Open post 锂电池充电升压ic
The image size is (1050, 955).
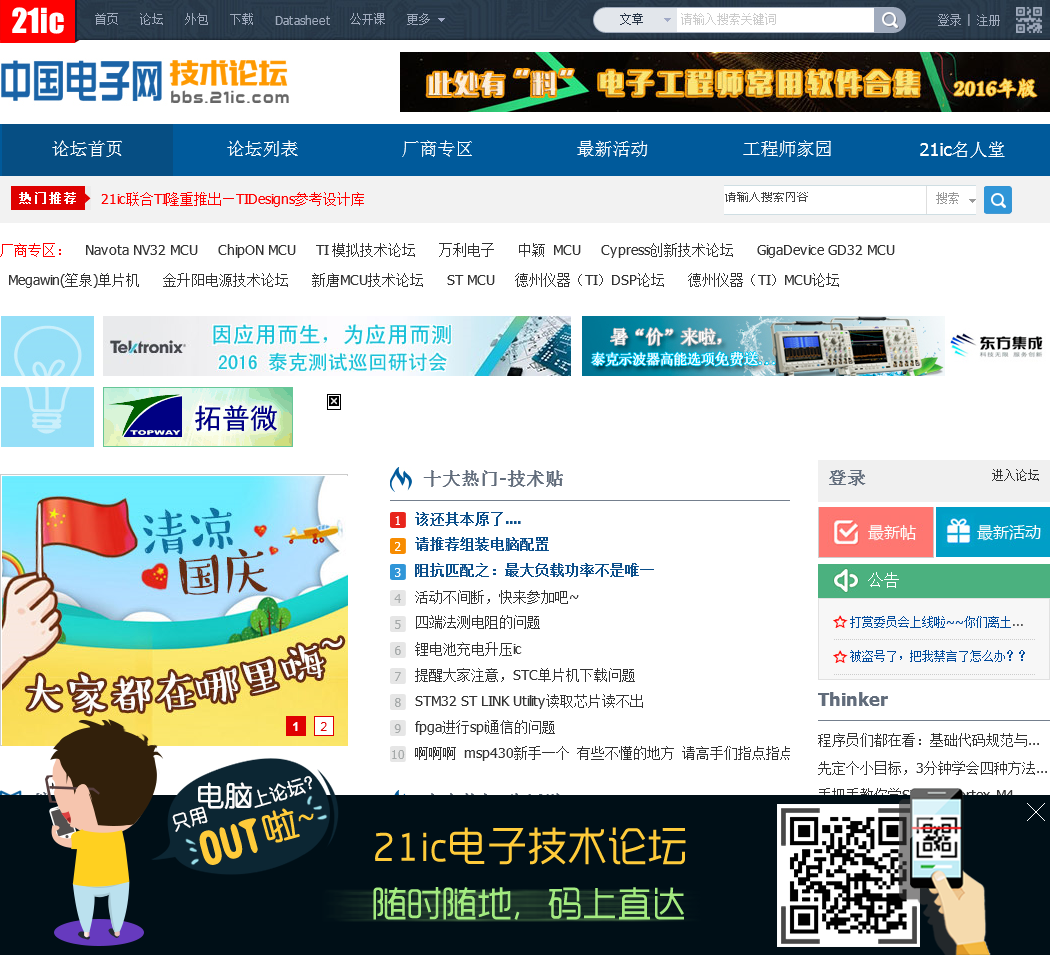coord(467,650)
